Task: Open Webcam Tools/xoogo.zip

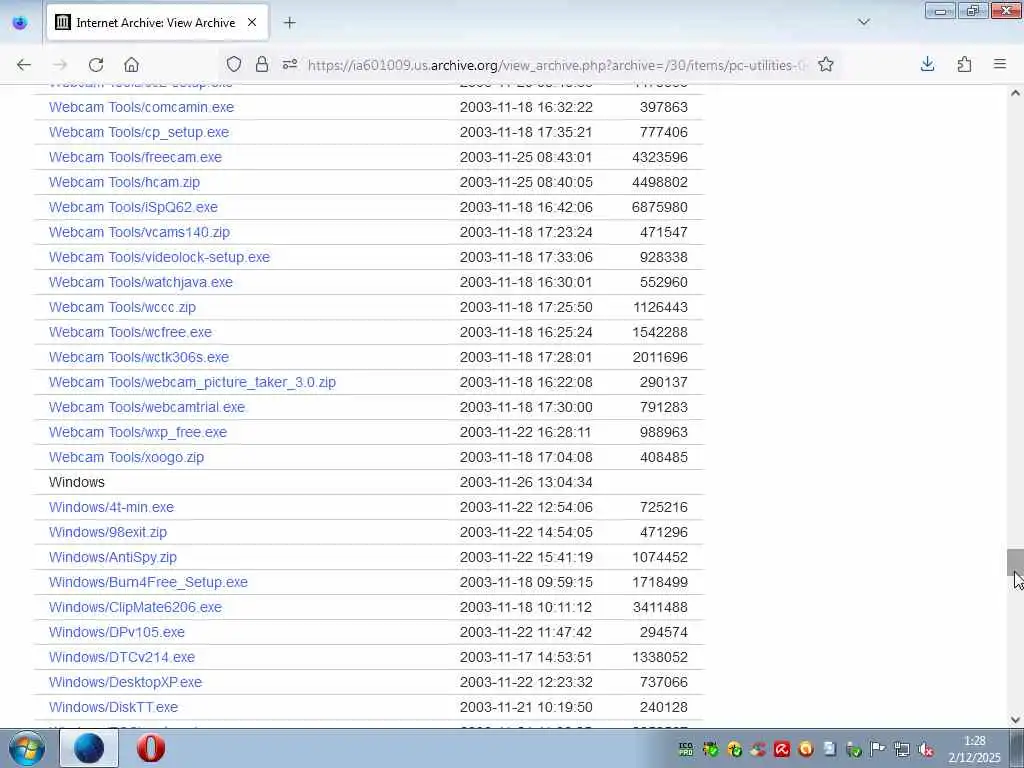Action: point(126,457)
